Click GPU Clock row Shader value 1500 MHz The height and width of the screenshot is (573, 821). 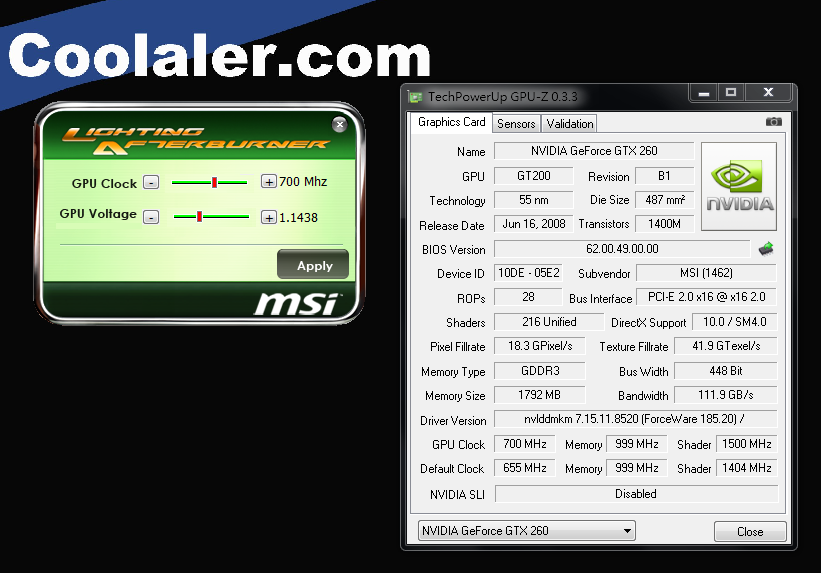point(747,444)
